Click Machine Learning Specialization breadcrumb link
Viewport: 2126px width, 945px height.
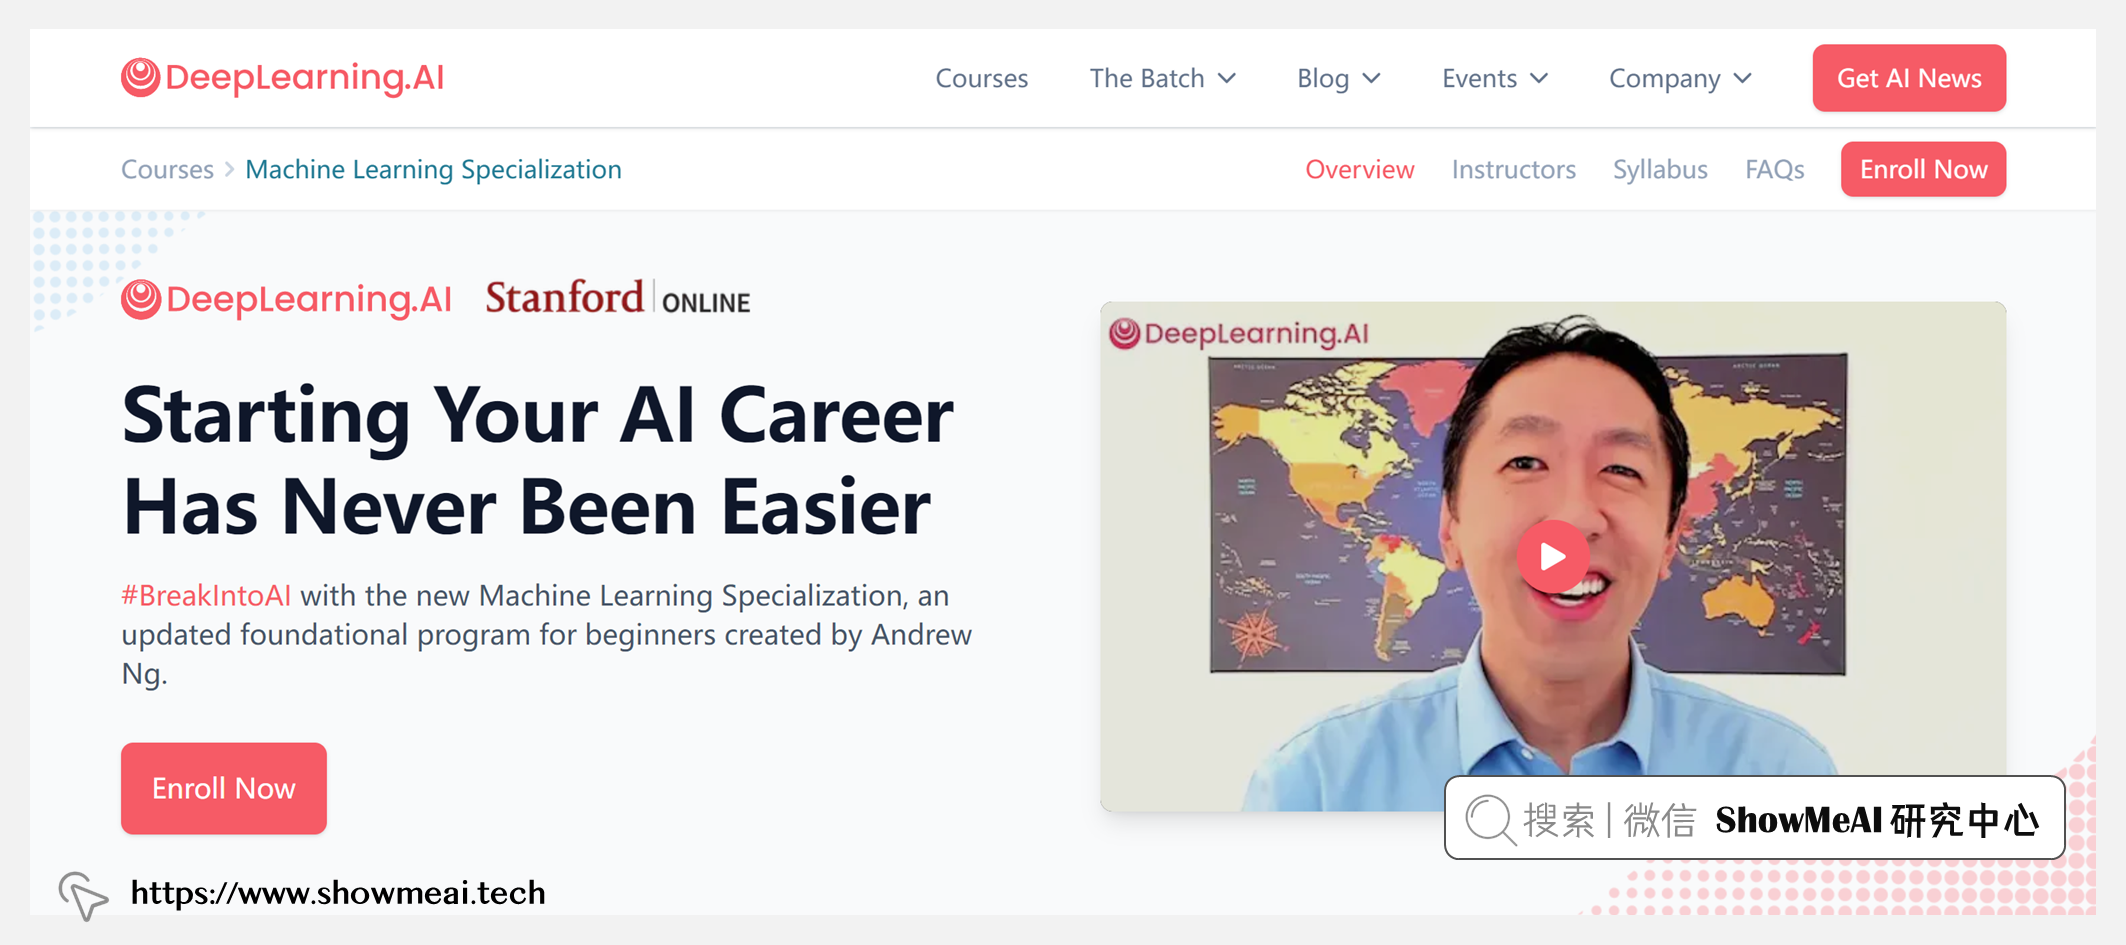tap(433, 169)
